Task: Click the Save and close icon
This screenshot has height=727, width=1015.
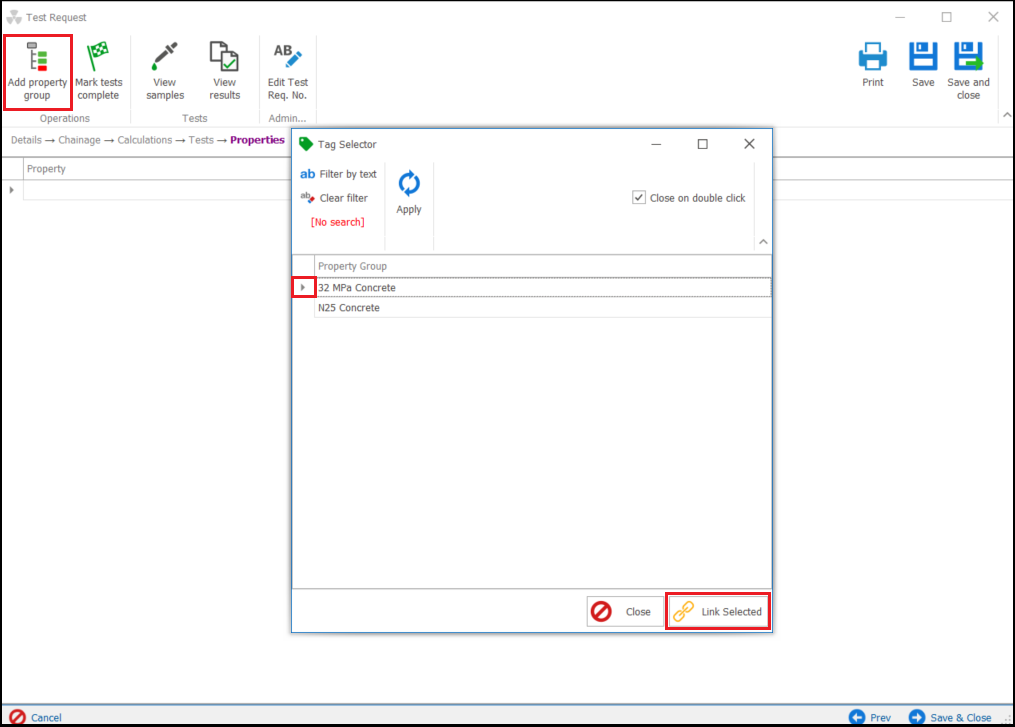Action: pos(967,57)
